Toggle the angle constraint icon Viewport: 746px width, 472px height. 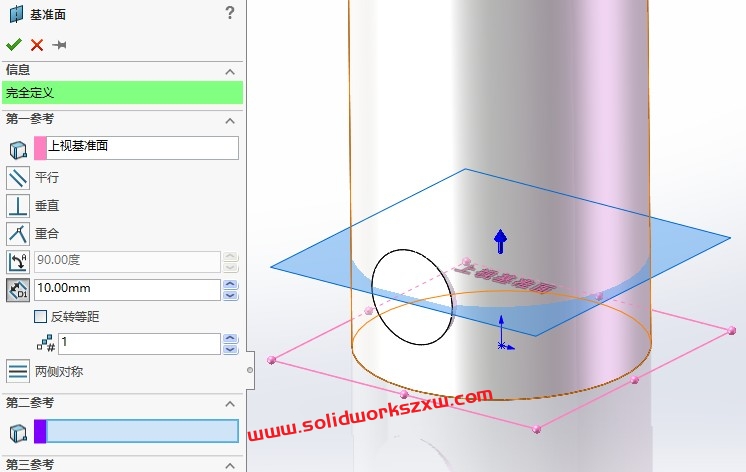(18, 262)
